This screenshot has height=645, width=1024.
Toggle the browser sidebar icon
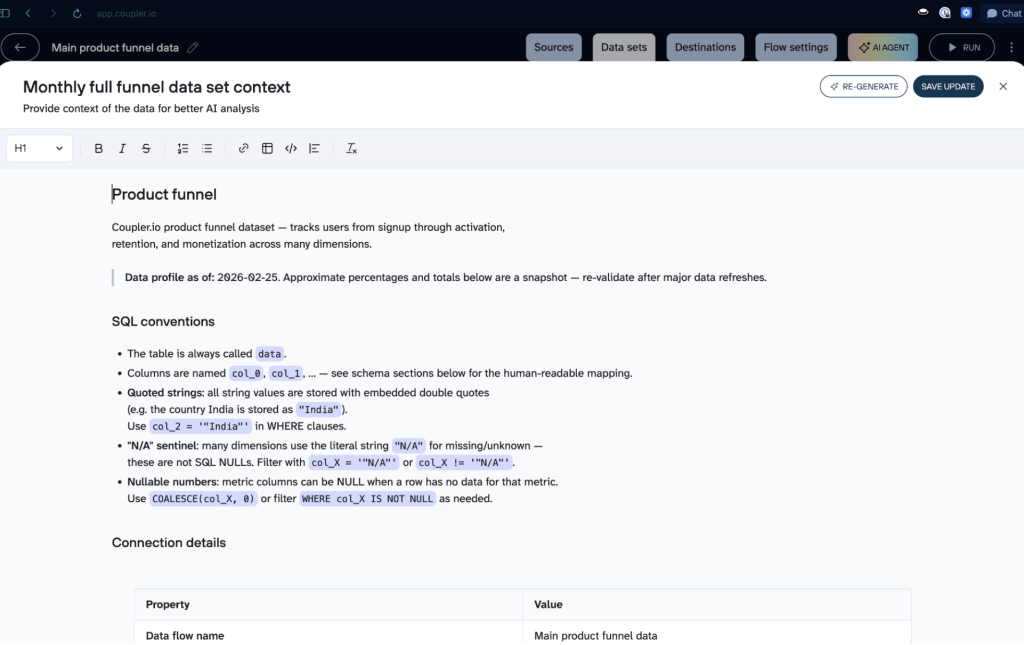[x=5, y=13]
